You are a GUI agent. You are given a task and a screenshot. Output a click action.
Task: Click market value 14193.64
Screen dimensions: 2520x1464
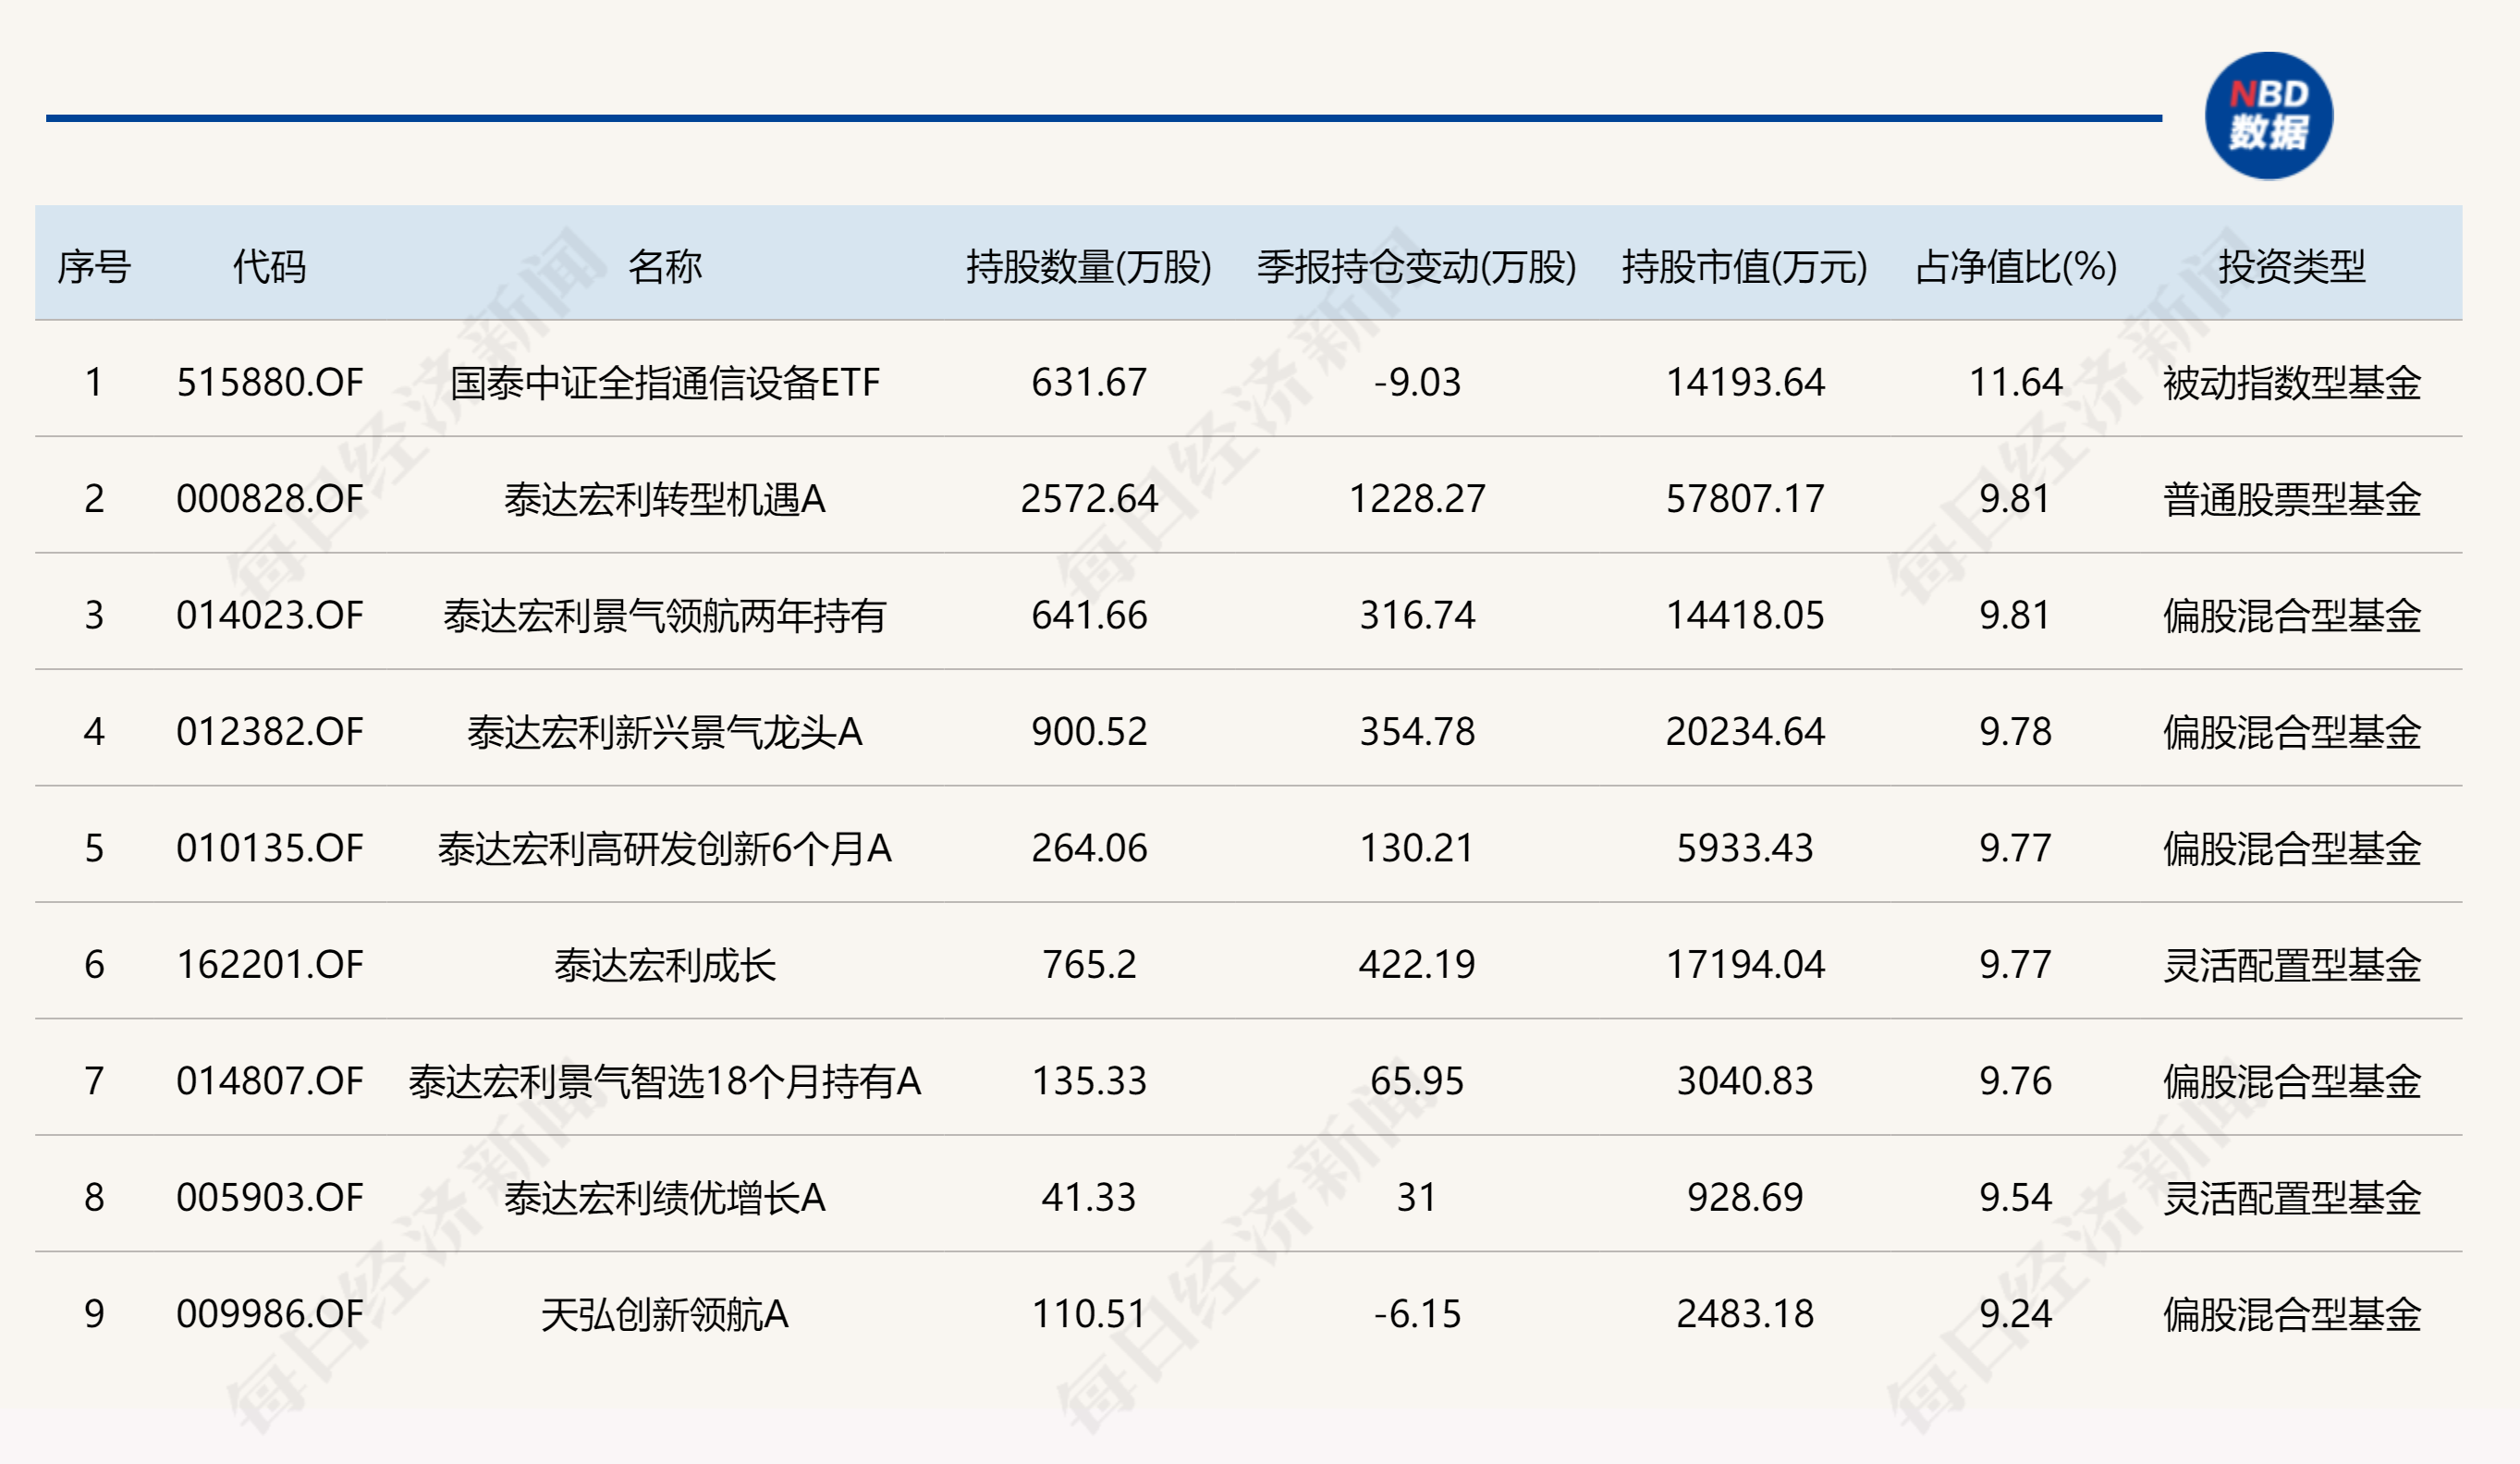tap(1745, 383)
